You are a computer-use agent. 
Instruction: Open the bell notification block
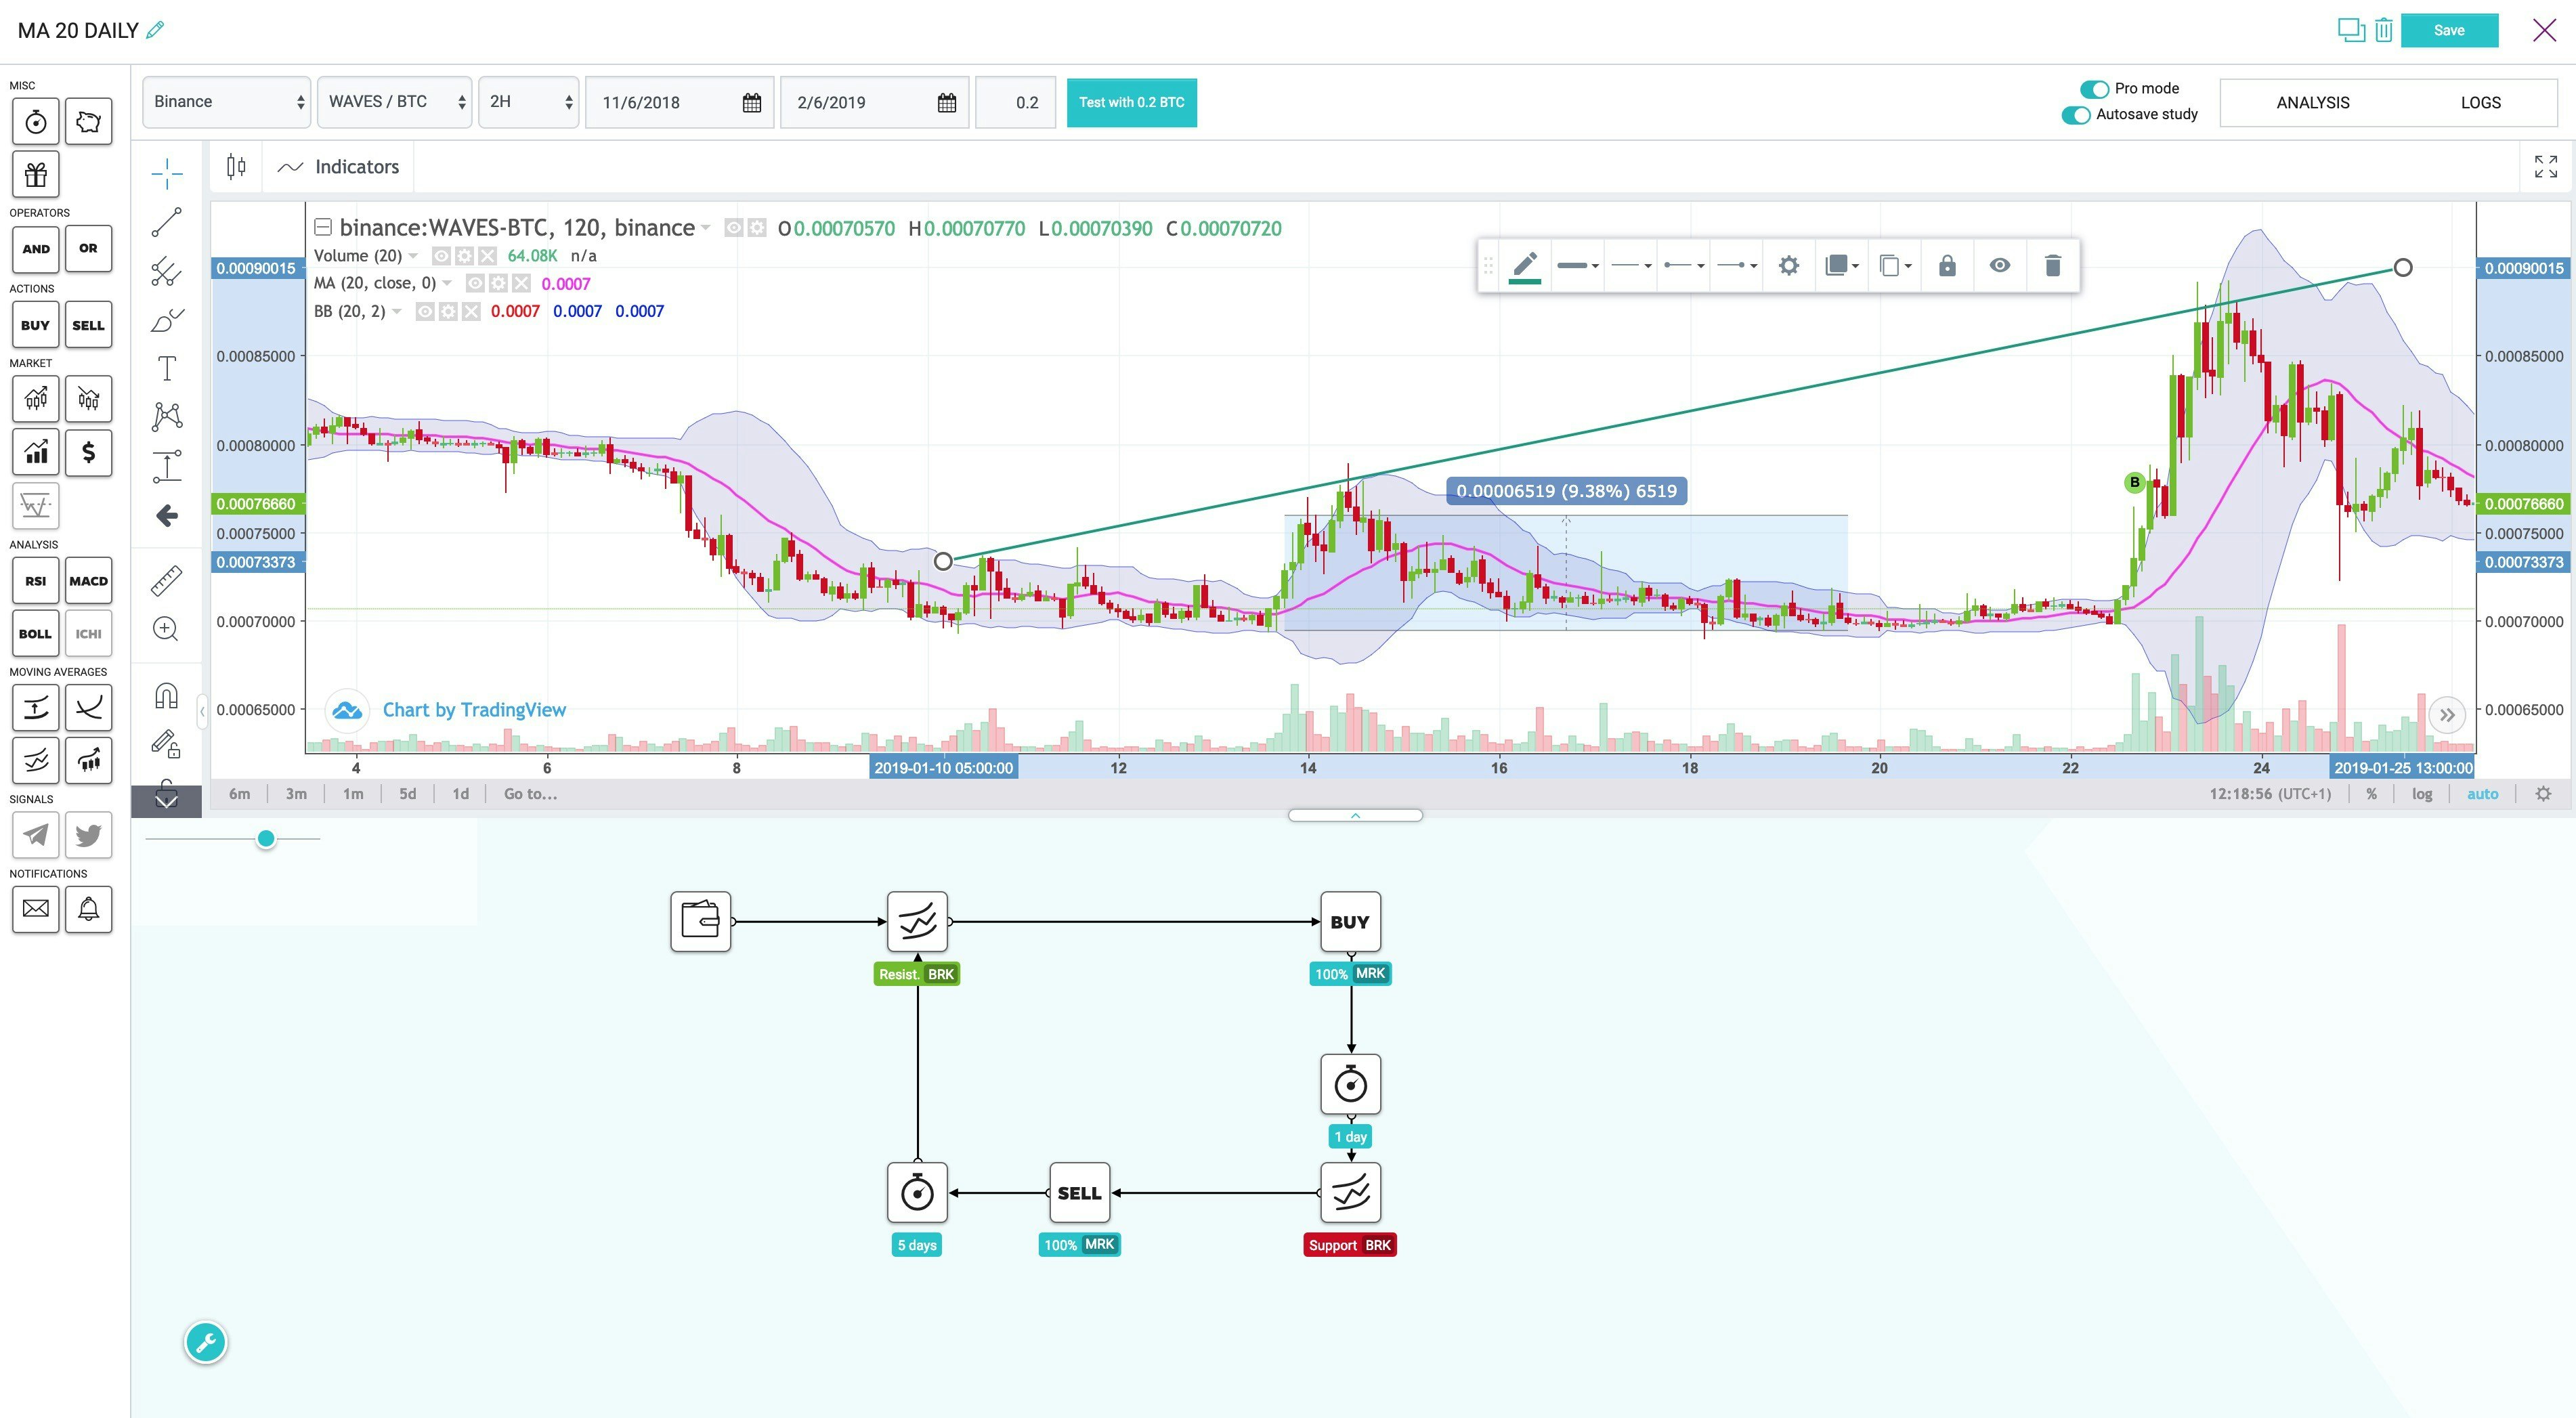pos(88,910)
